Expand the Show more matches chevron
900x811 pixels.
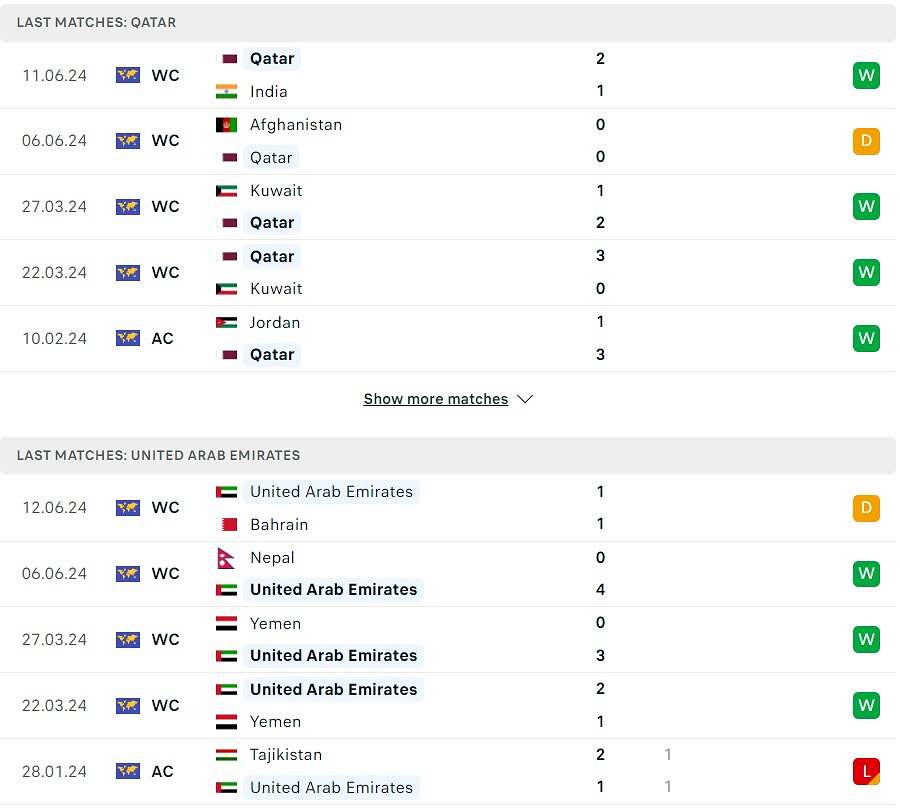tap(525, 399)
